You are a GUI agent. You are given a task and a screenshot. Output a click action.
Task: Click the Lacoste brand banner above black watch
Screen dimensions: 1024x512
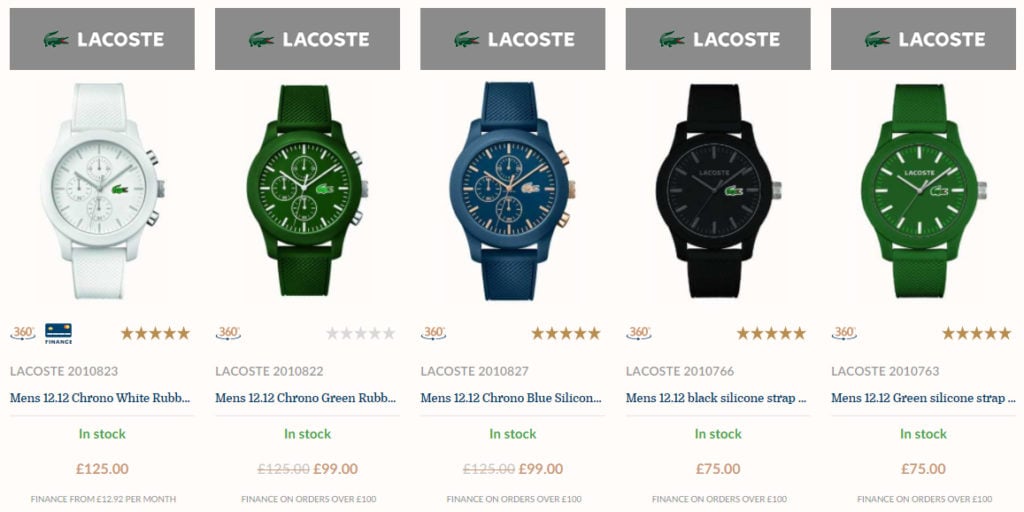click(x=718, y=39)
